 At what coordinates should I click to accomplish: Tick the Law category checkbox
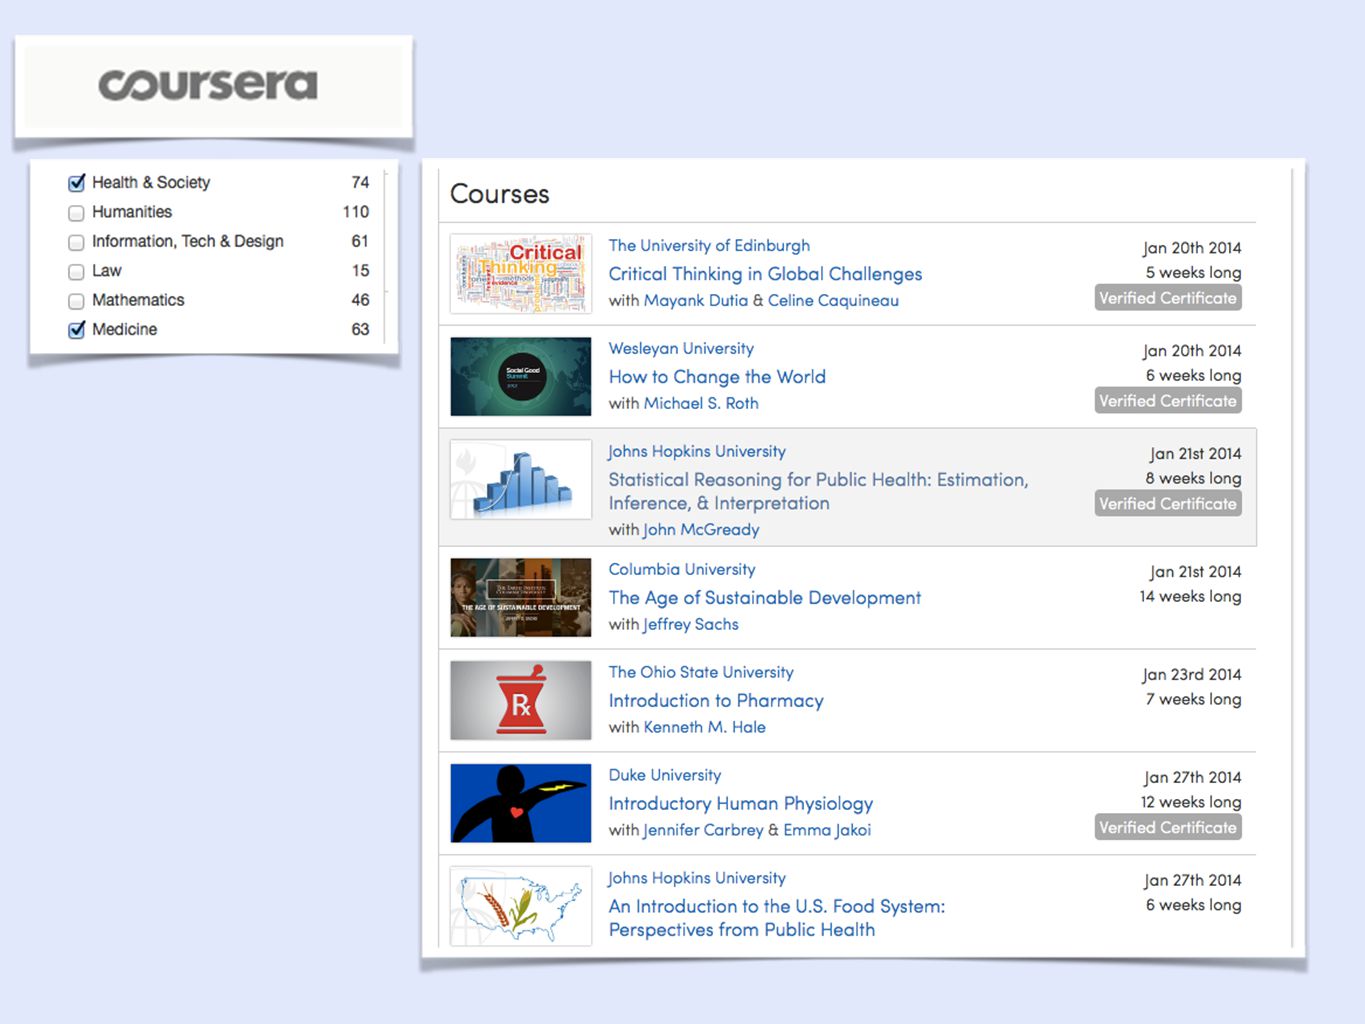click(x=76, y=271)
